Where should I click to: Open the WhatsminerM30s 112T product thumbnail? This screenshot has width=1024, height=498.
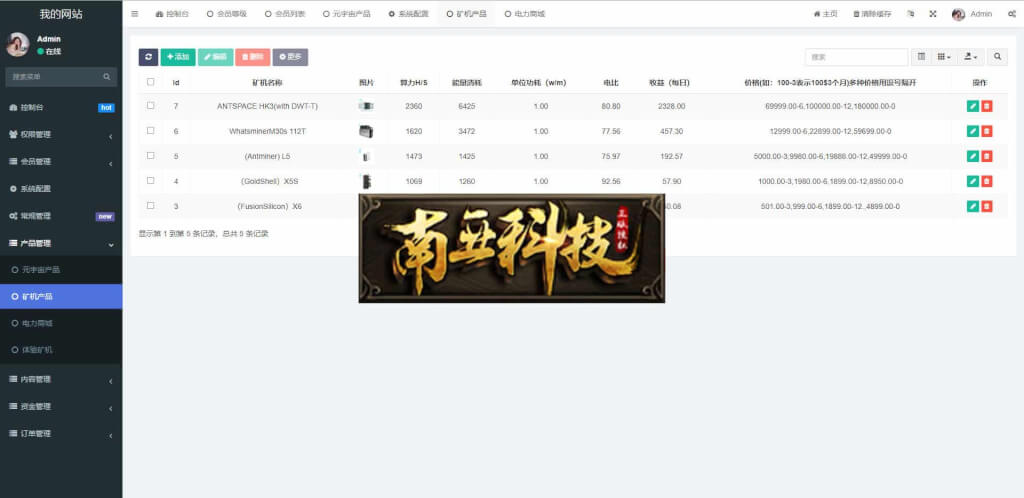click(366, 131)
